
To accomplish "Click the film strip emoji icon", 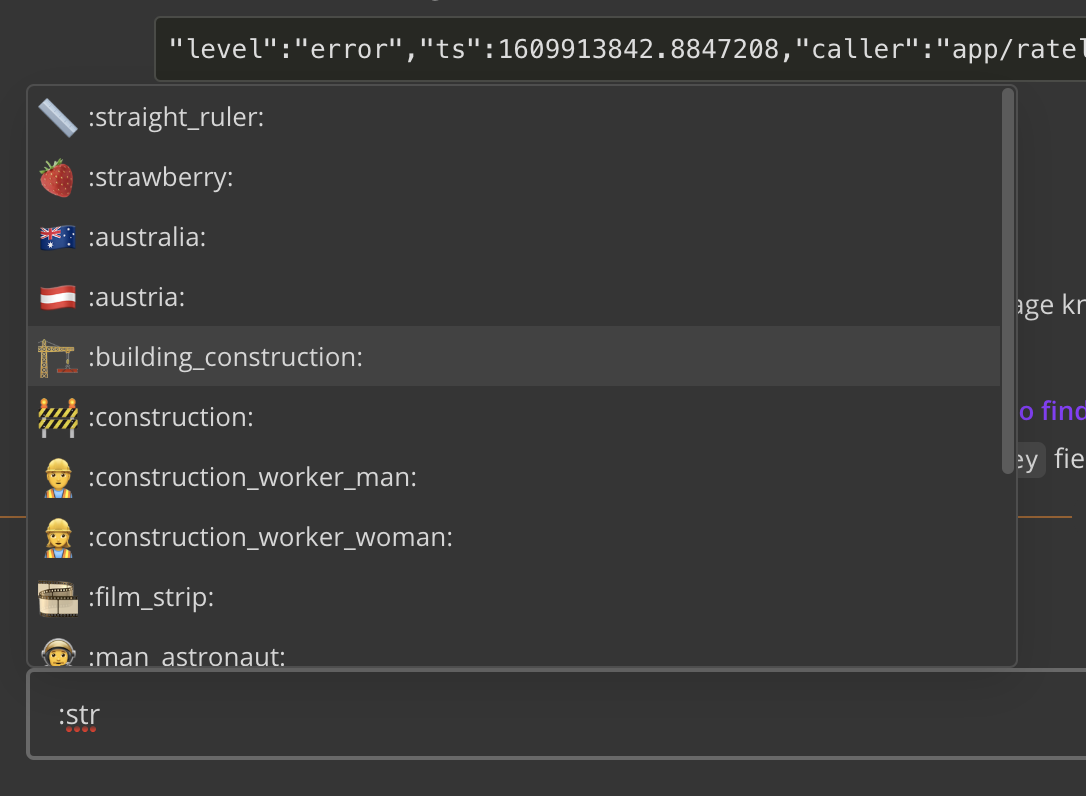I will click(x=57, y=598).
